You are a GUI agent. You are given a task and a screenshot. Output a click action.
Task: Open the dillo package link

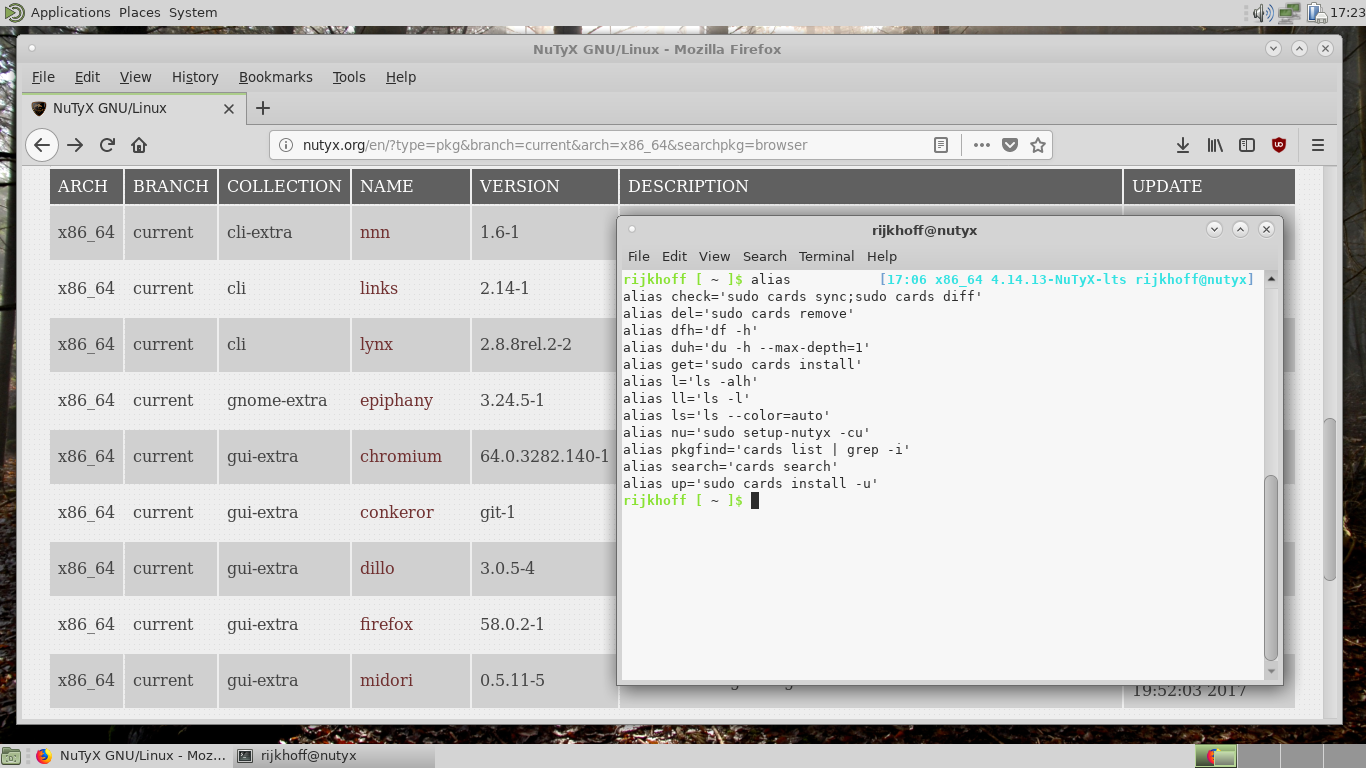click(377, 568)
